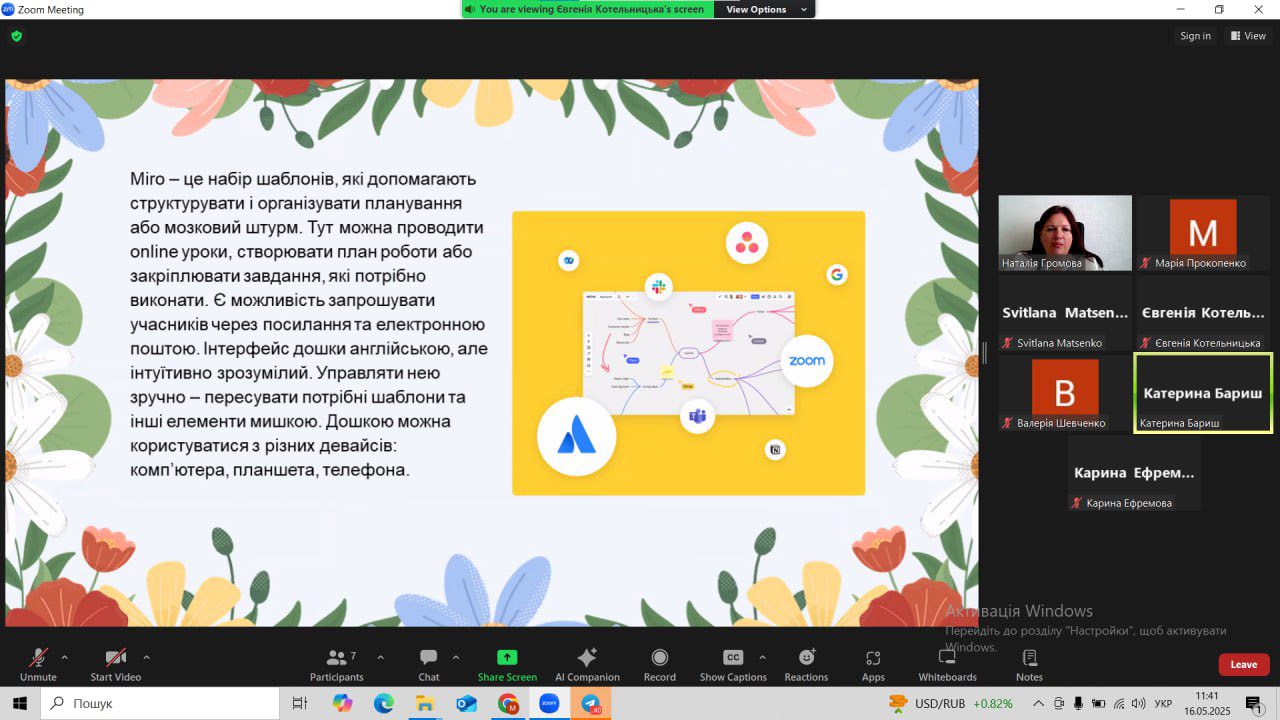Select Наталія Громова video tile
The height and width of the screenshot is (720, 1280).
(x=1065, y=233)
